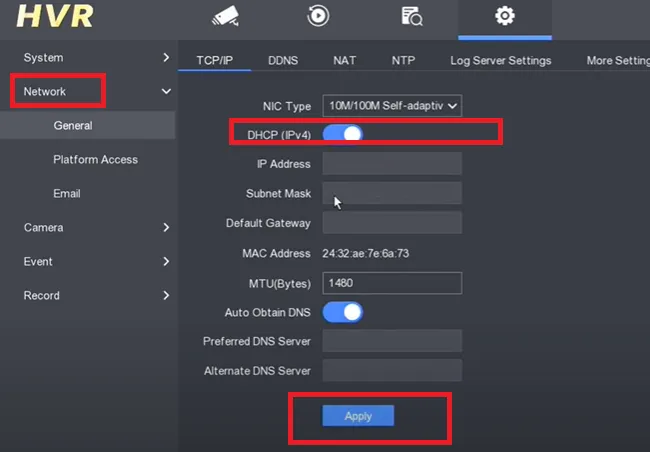Select Camera in the sidebar
Screen dimensions: 650x452
(x=44, y=227)
